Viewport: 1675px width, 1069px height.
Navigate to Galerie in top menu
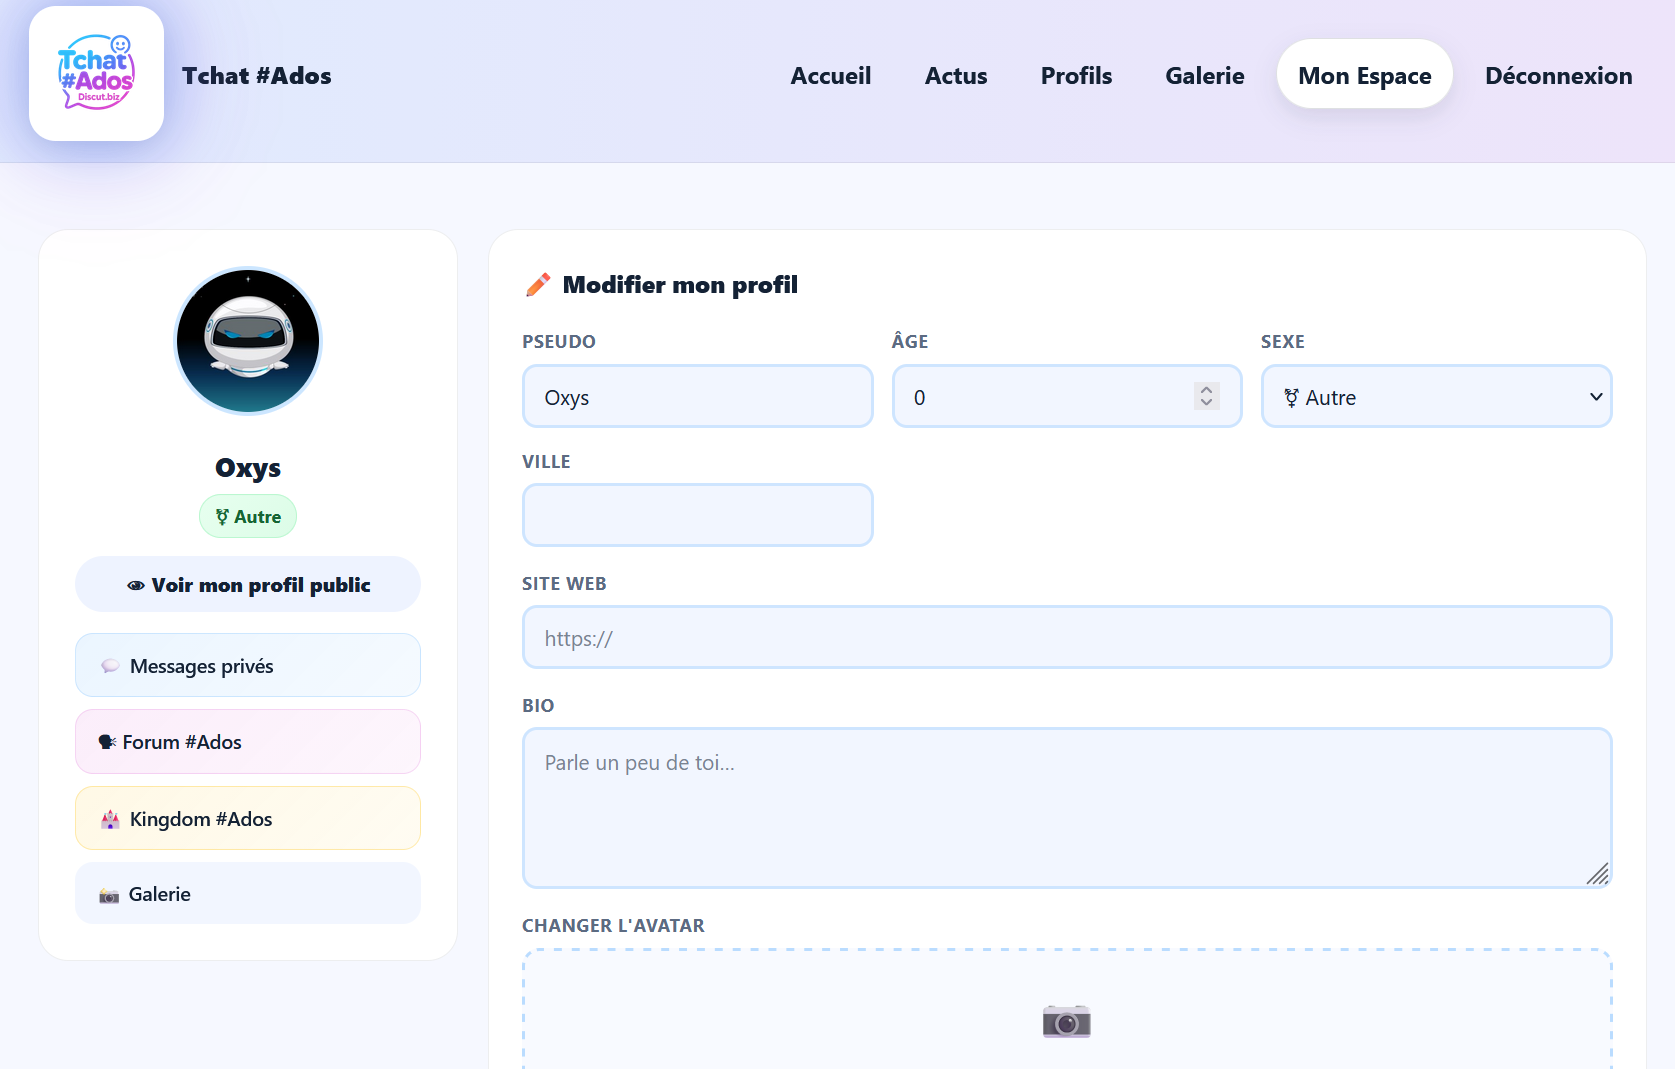[1204, 76]
